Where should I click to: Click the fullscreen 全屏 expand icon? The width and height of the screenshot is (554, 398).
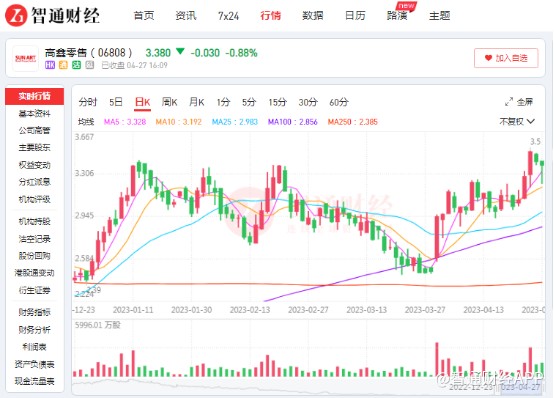pos(509,102)
